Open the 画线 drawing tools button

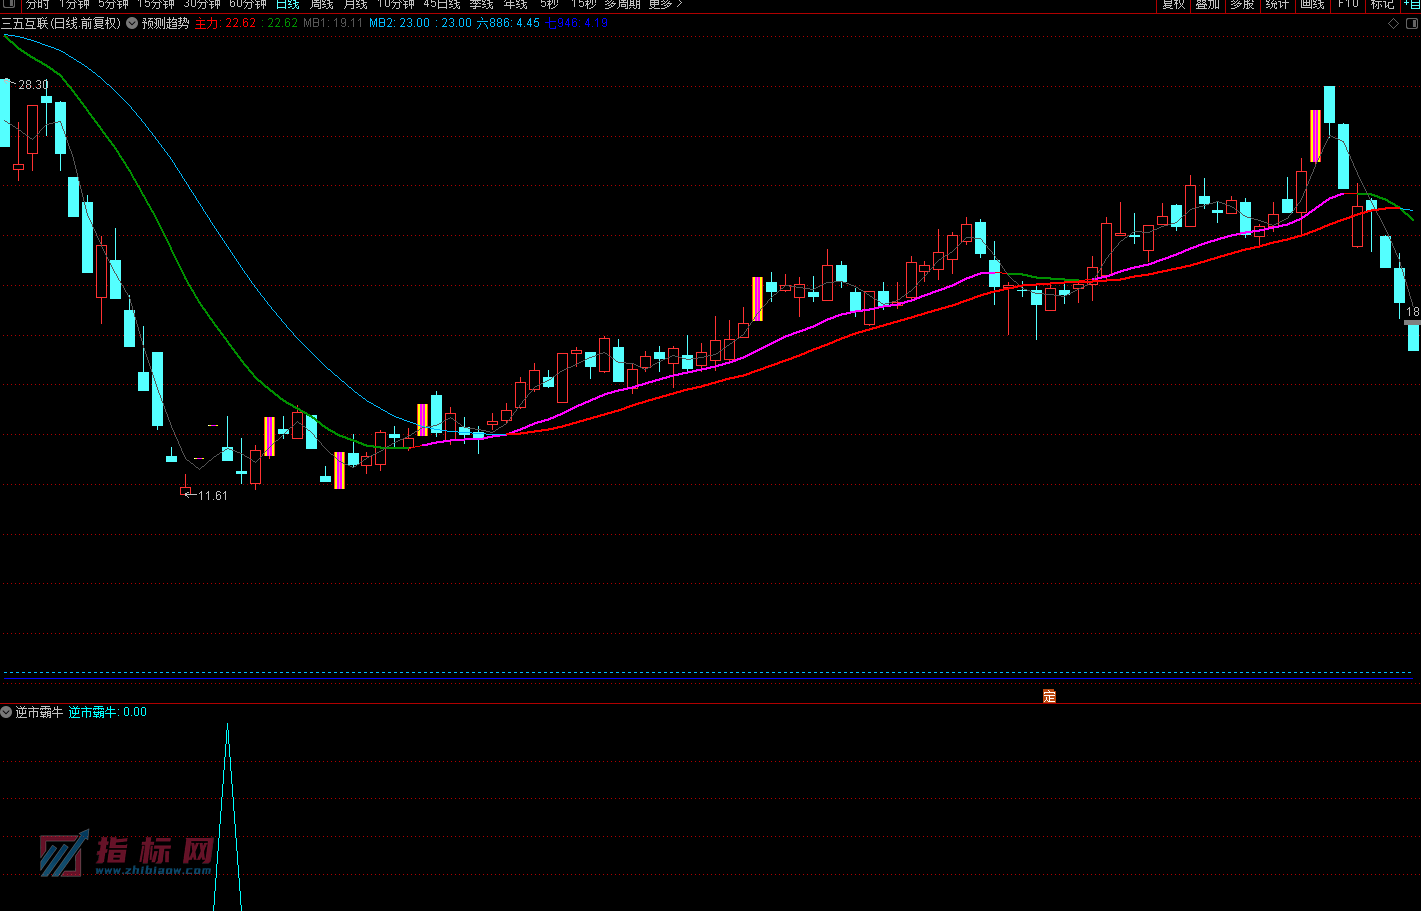tap(1312, 5)
